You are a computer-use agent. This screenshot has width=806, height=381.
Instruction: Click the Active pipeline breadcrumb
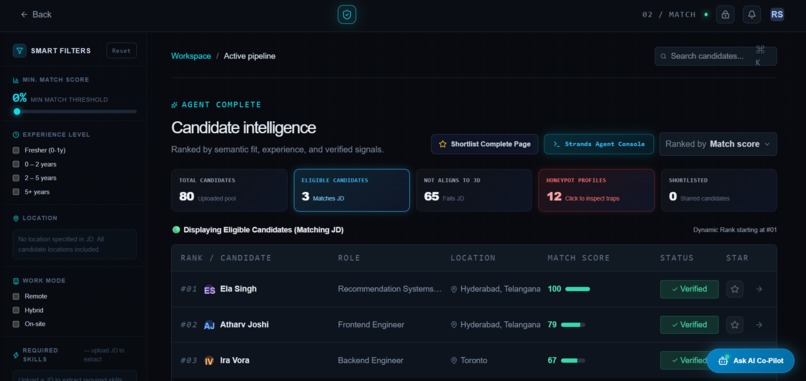click(249, 56)
